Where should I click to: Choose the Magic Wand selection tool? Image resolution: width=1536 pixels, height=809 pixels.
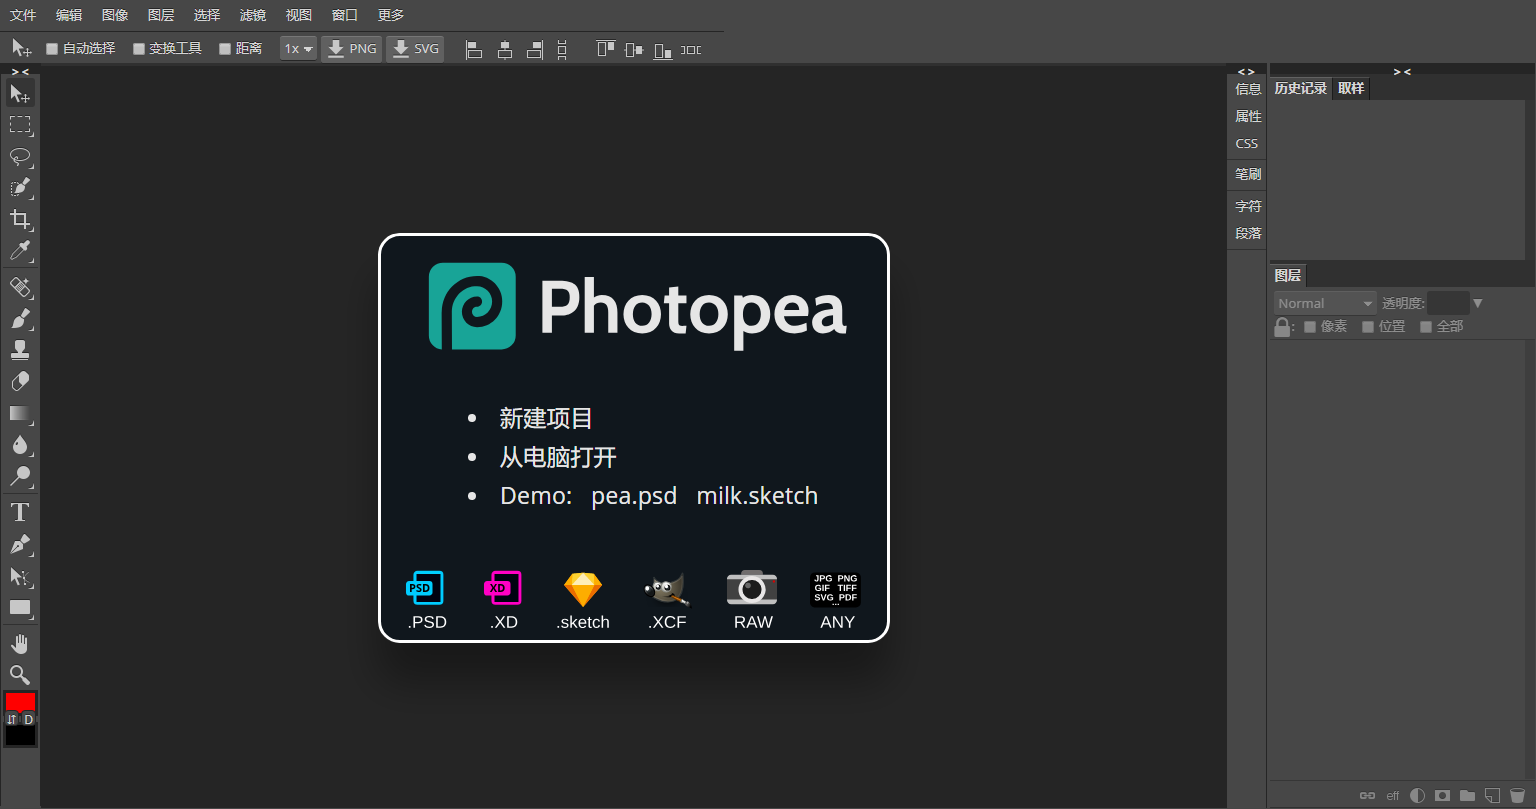(20, 188)
